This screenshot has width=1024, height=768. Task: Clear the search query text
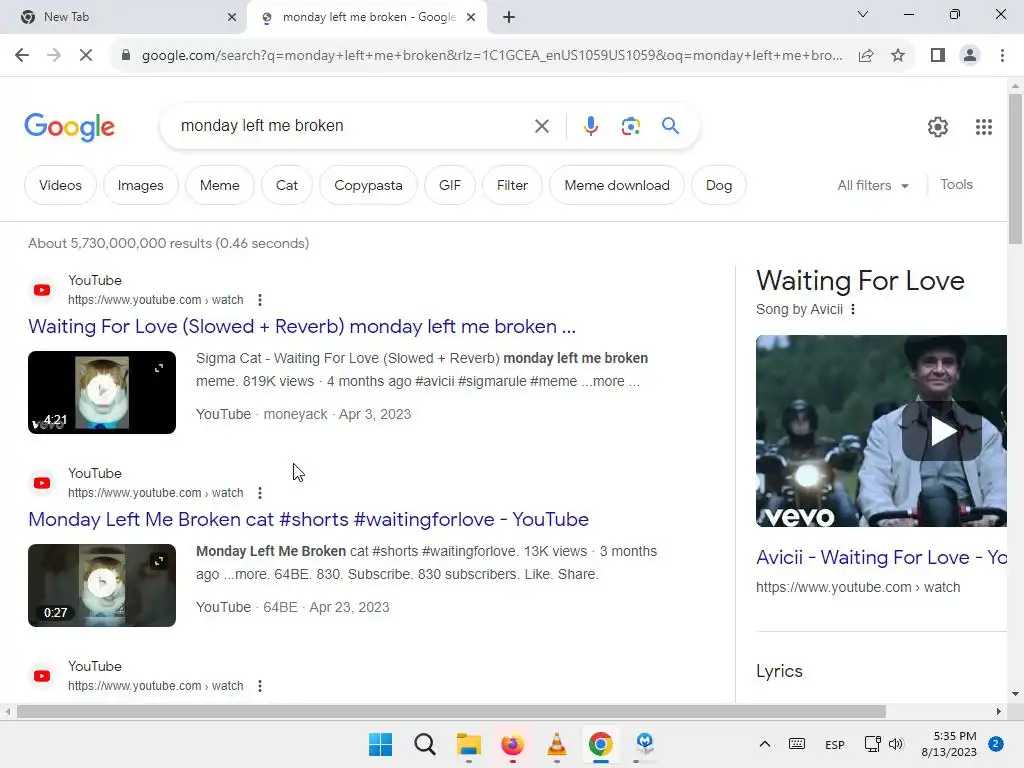pos(541,126)
